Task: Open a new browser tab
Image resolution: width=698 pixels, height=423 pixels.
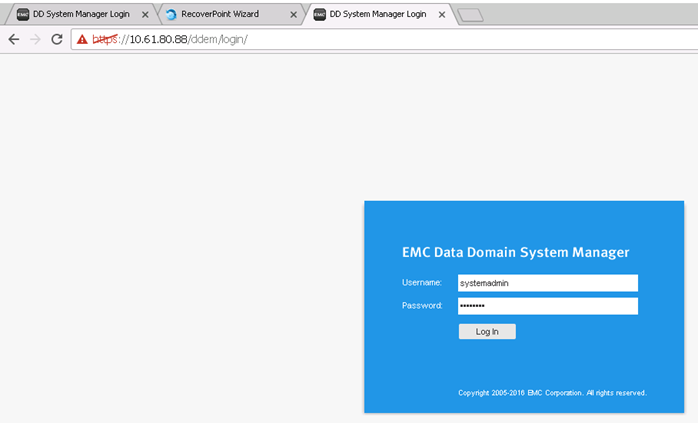Action: (469, 15)
